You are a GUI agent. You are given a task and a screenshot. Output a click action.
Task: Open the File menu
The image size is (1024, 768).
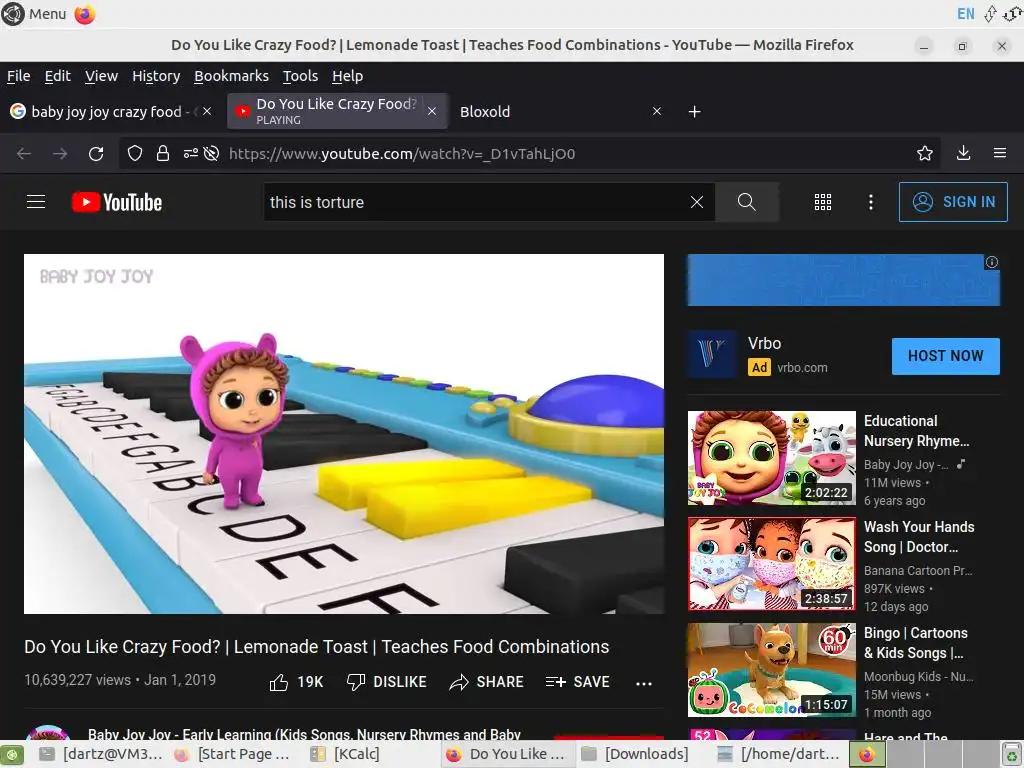(18, 76)
